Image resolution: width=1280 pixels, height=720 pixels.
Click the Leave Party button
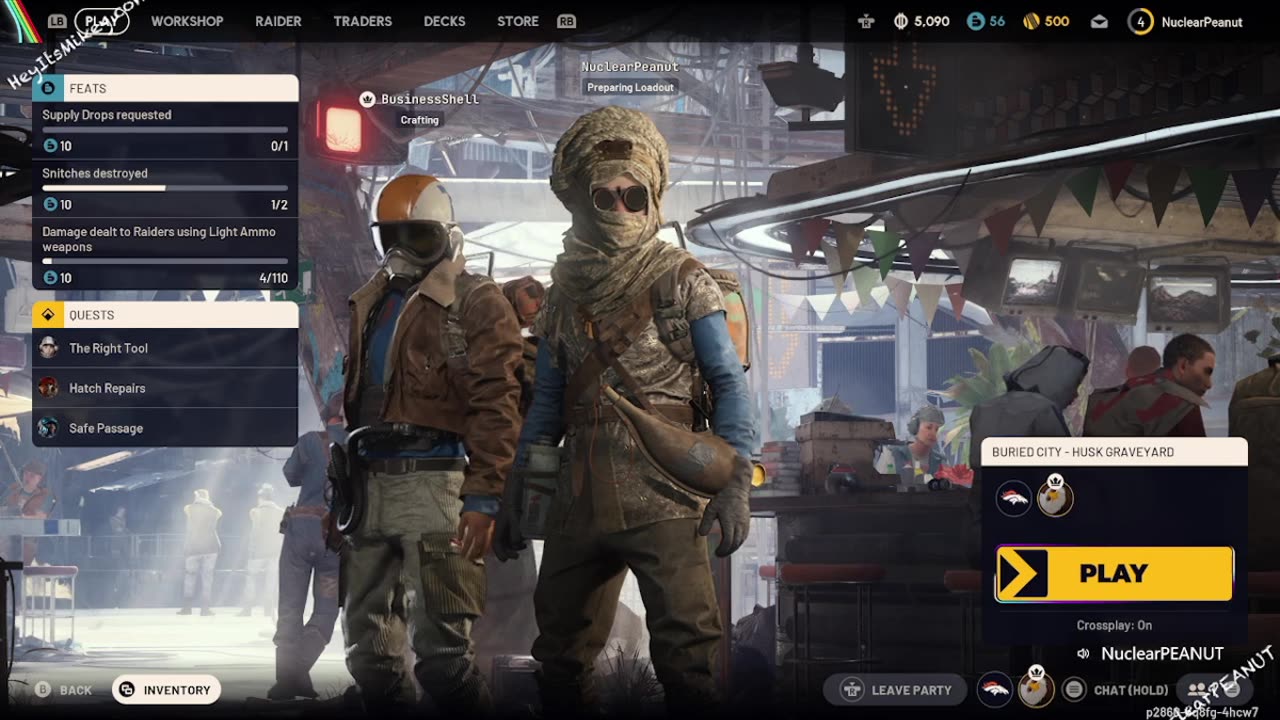pos(895,690)
